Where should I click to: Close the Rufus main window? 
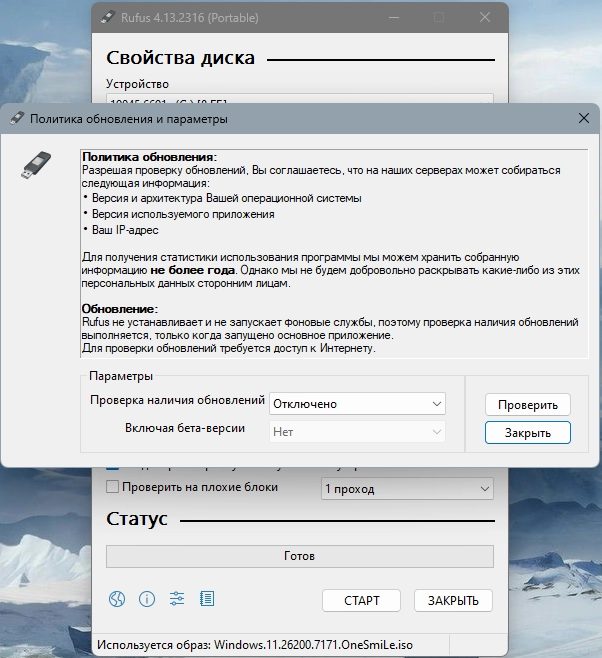click(485, 17)
